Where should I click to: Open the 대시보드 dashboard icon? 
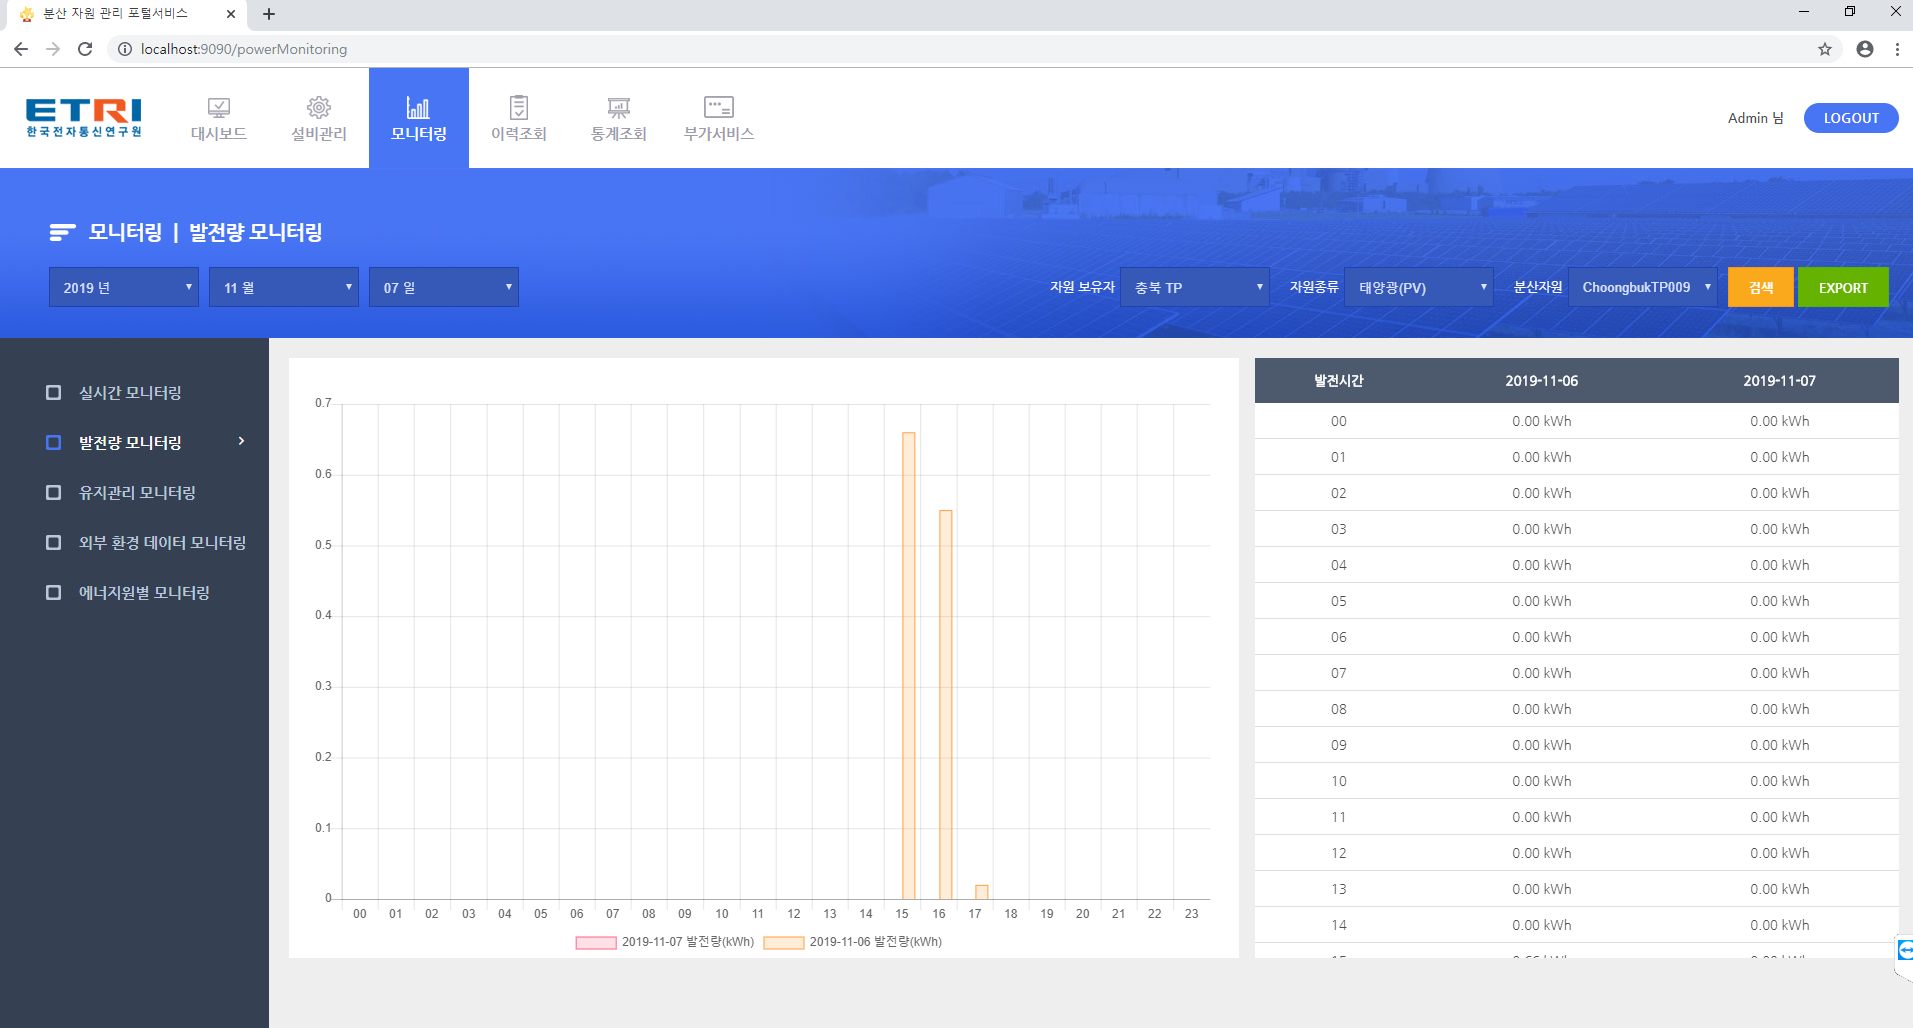pyautogui.click(x=218, y=108)
